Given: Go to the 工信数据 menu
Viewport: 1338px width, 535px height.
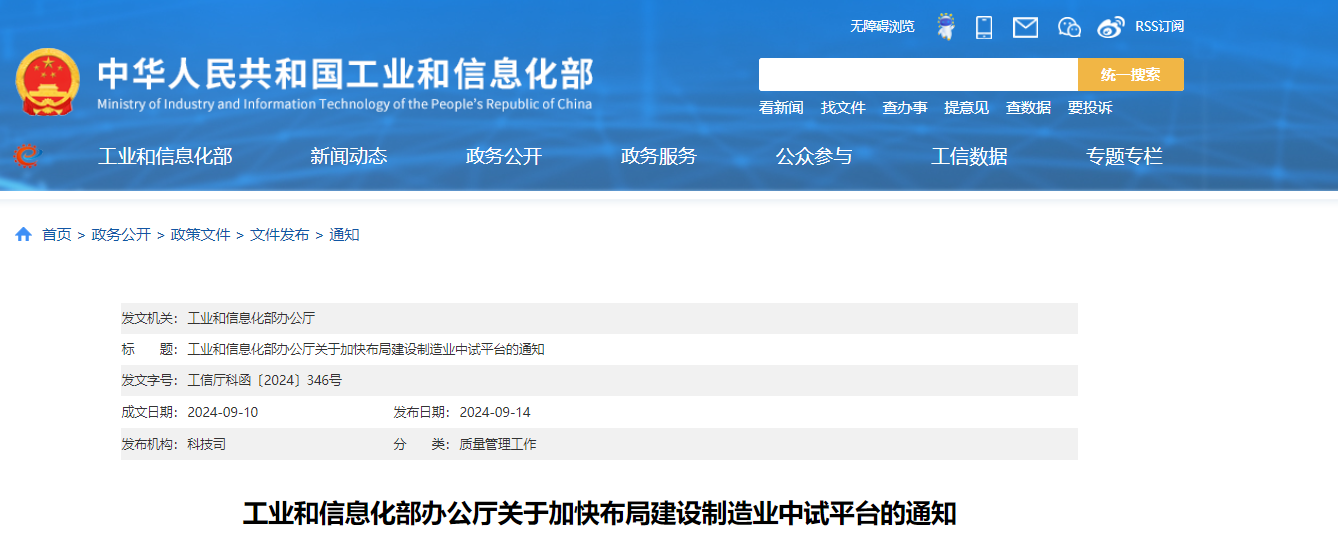Looking at the screenshot, I should coord(969,156).
